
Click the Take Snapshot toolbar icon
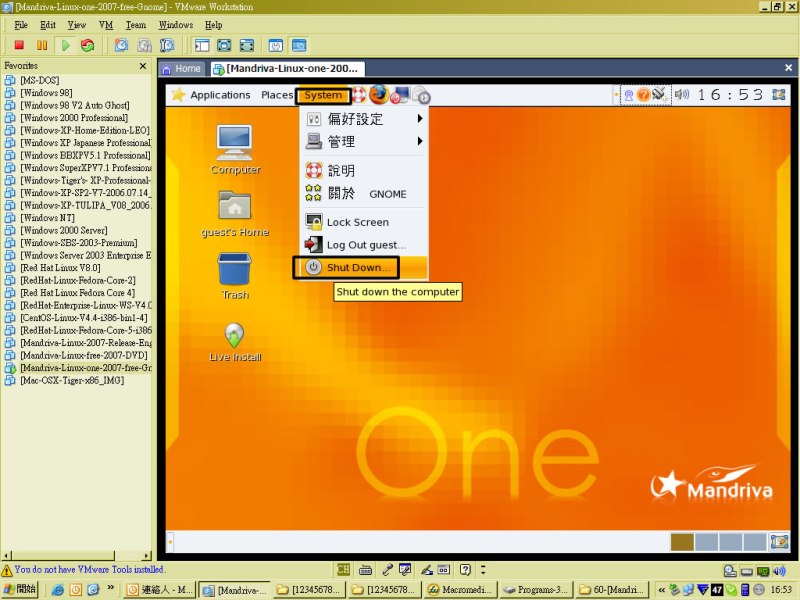[x=121, y=45]
